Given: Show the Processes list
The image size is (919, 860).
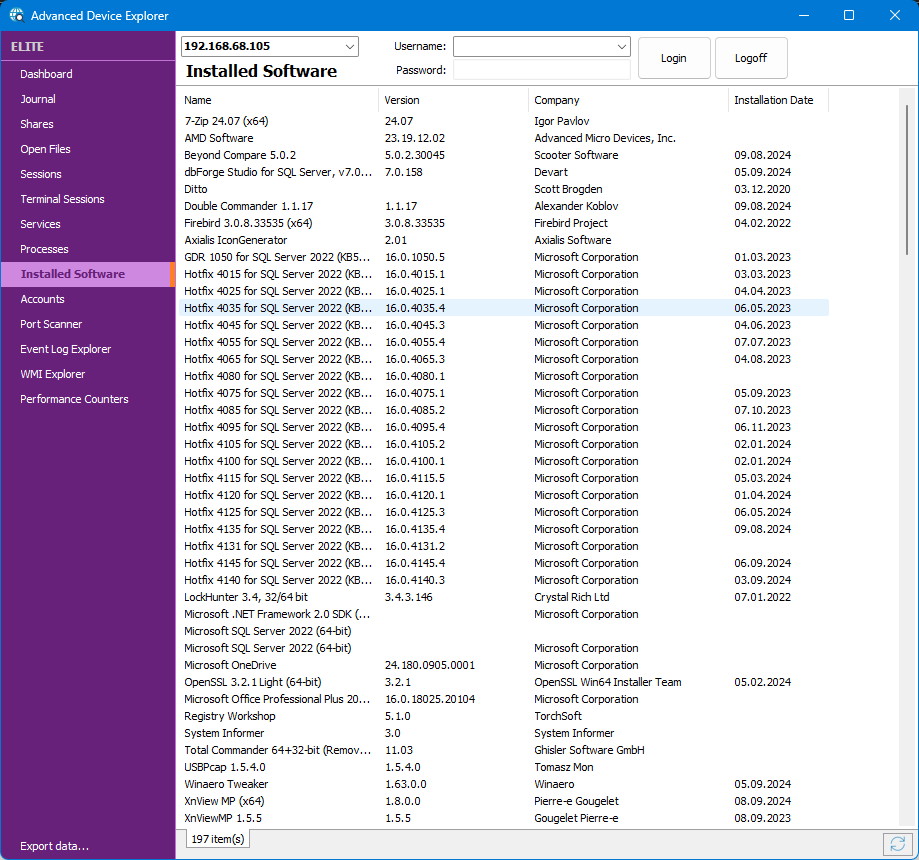Looking at the screenshot, I should pos(88,249).
